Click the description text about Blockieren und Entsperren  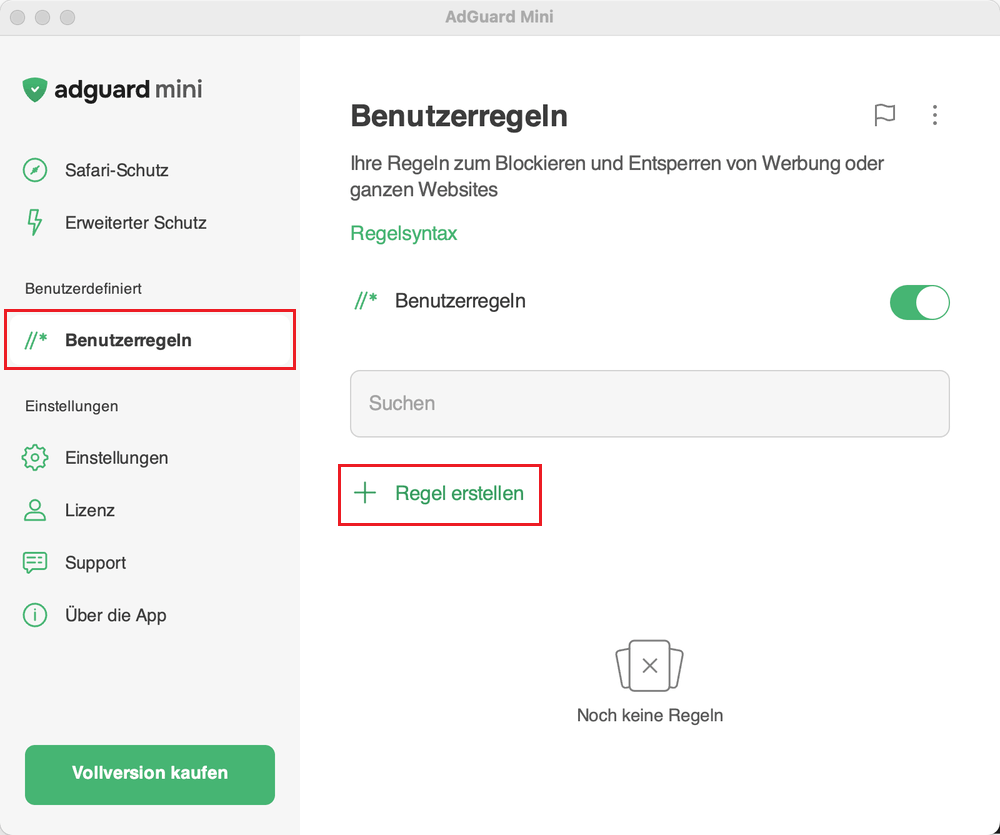click(617, 176)
